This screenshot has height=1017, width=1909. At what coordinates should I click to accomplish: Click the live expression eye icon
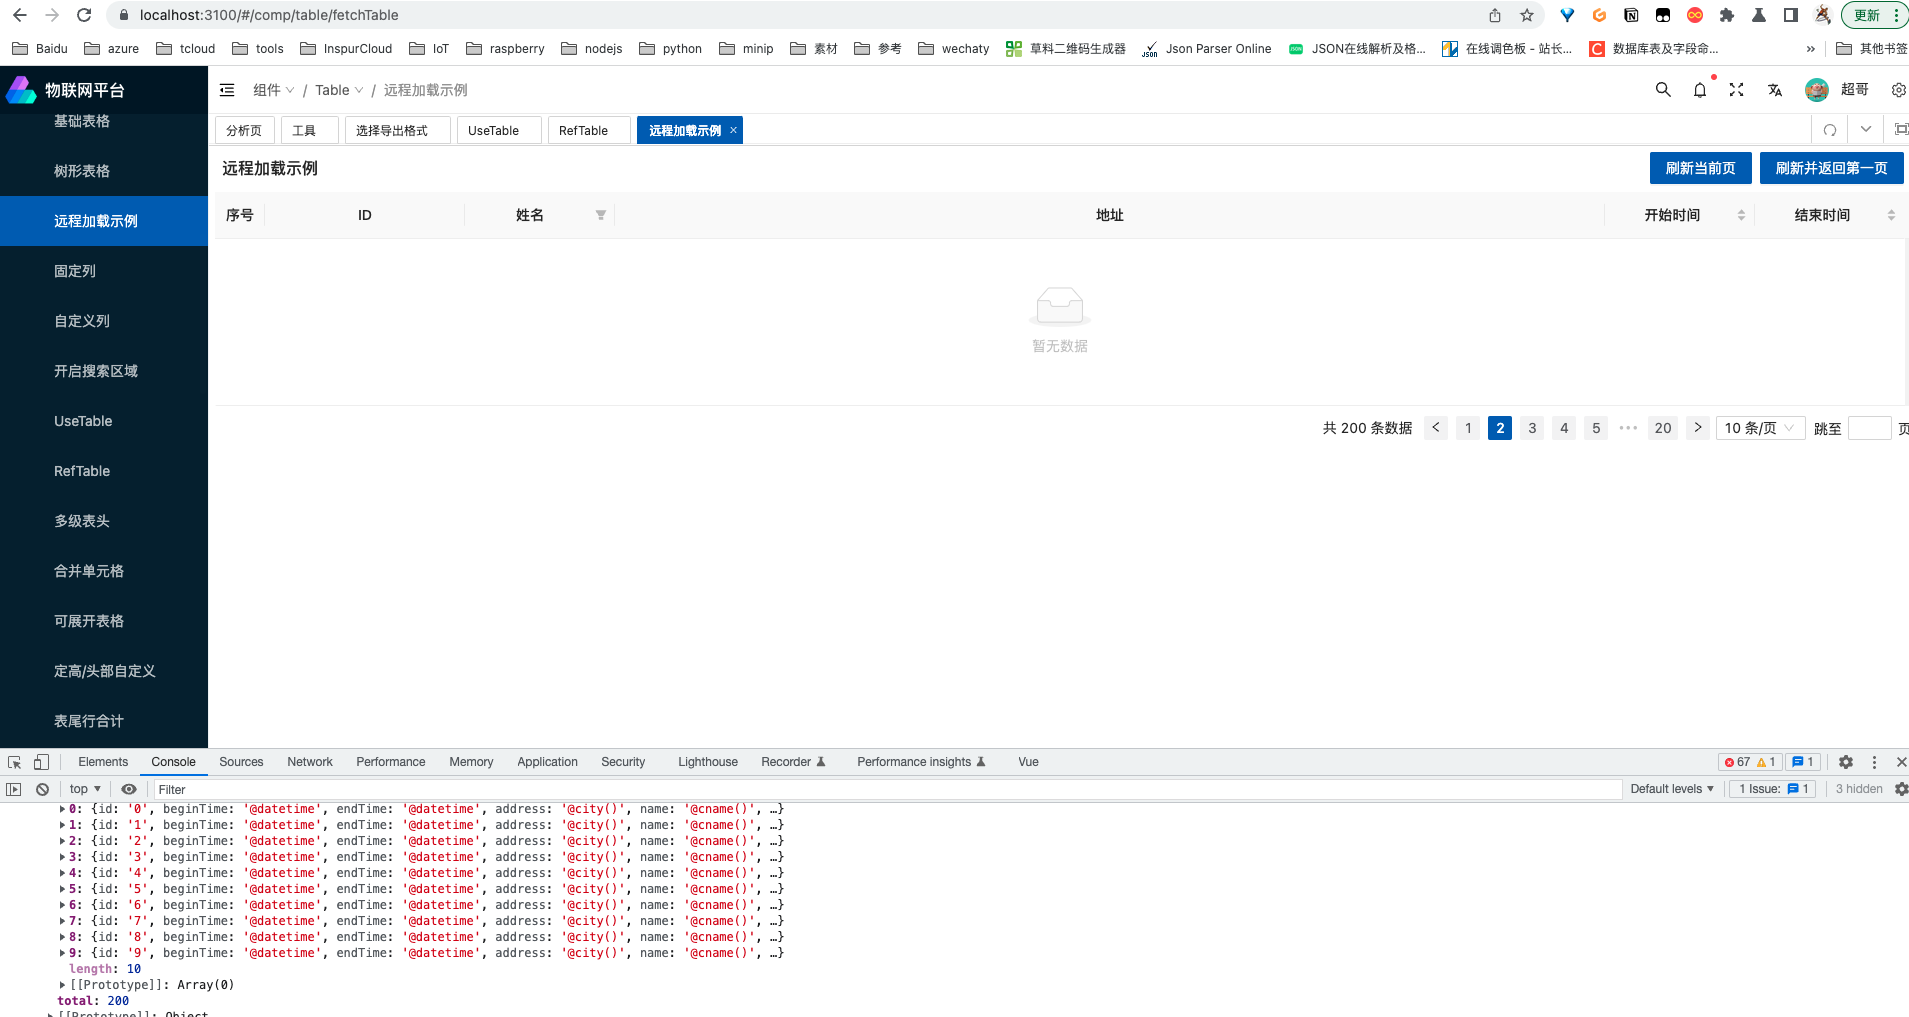pyautogui.click(x=129, y=789)
